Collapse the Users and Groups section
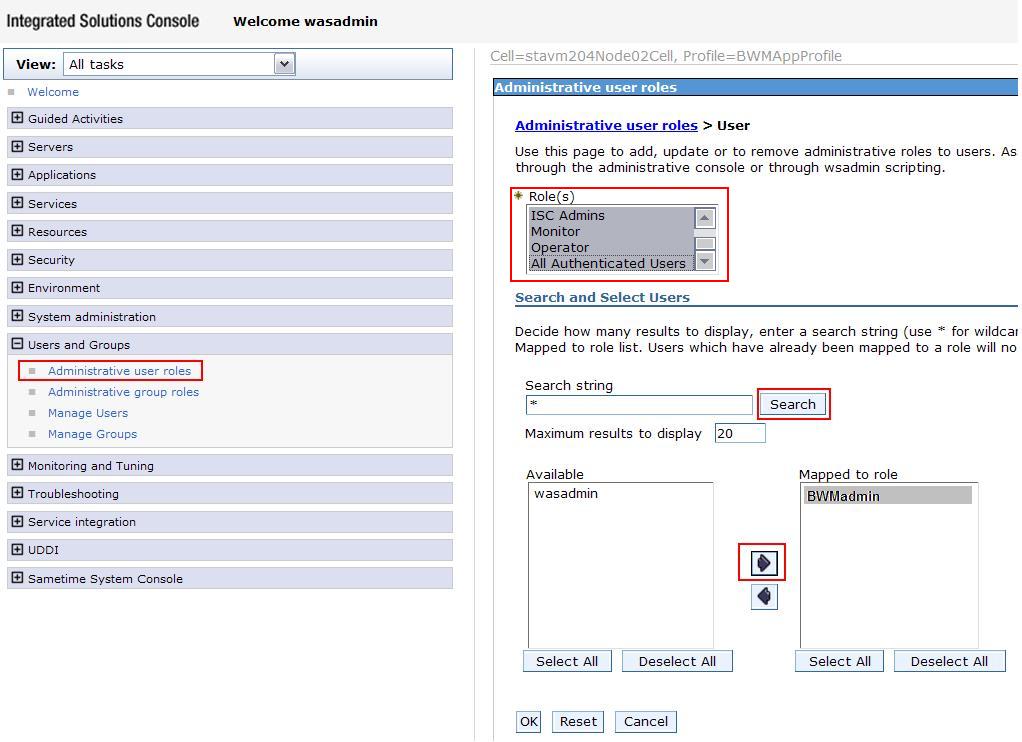1022x742 pixels. 18,344
